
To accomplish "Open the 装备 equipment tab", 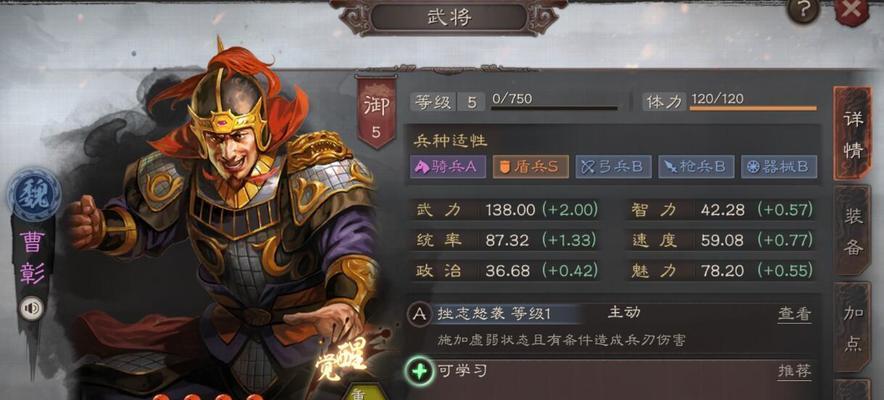I will tap(853, 230).
